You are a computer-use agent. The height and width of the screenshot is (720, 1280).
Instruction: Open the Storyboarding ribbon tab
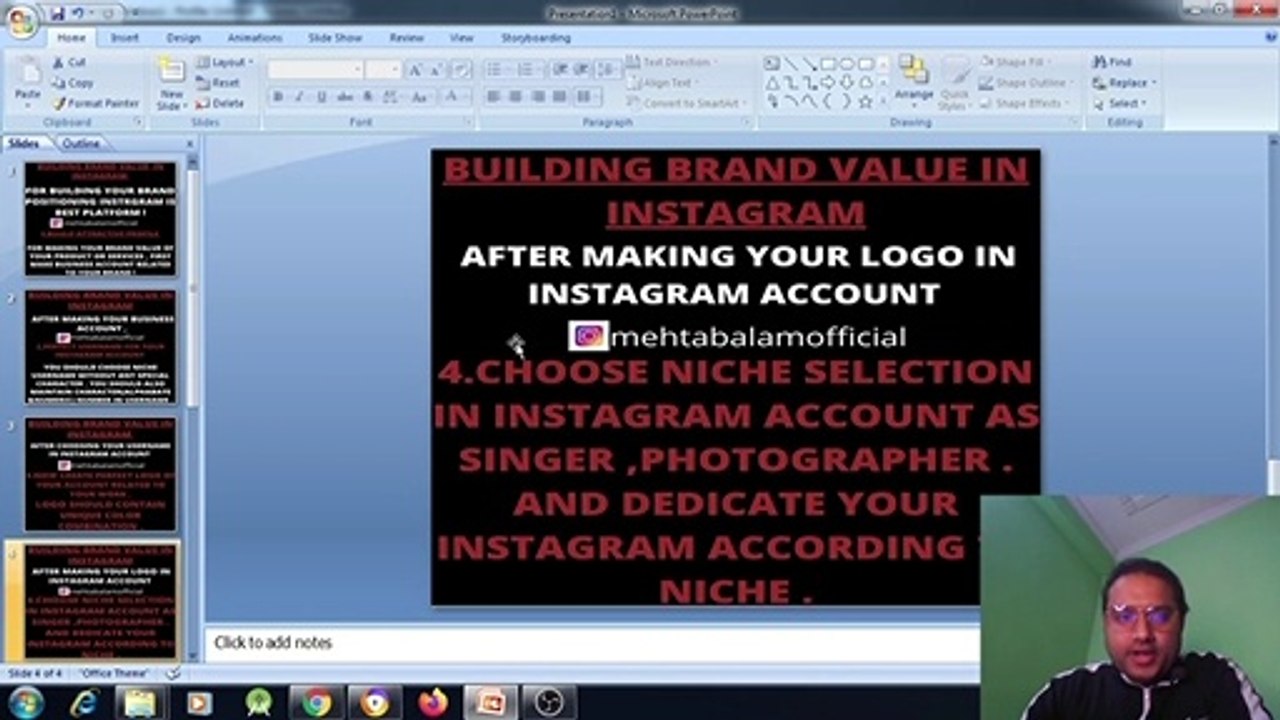(535, 38)
